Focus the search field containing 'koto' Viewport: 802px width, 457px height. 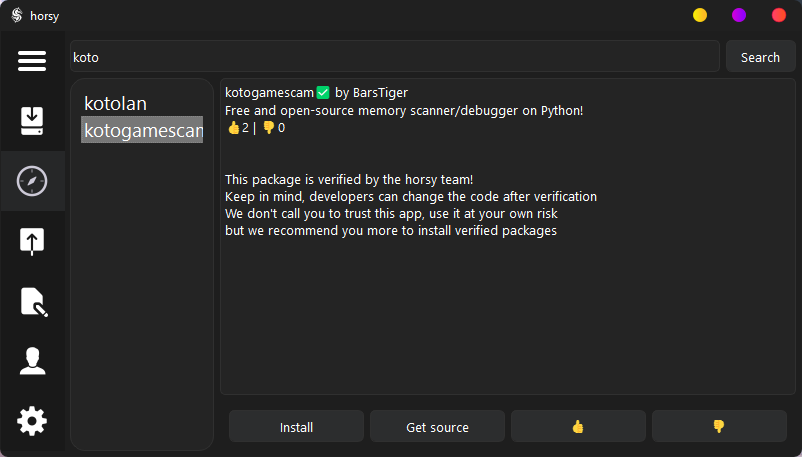pyautogui.click(x=395, y=57)
